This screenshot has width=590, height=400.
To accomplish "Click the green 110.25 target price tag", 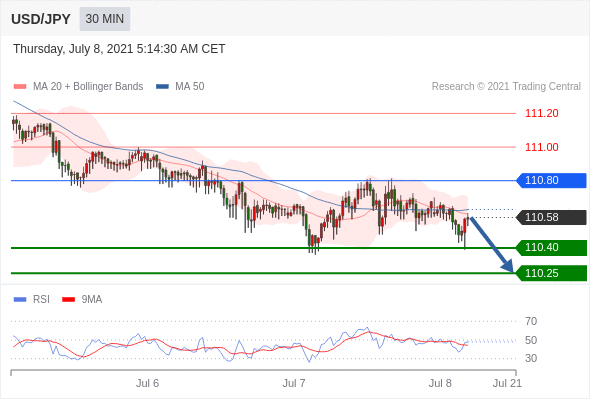I will coord(551,273).
